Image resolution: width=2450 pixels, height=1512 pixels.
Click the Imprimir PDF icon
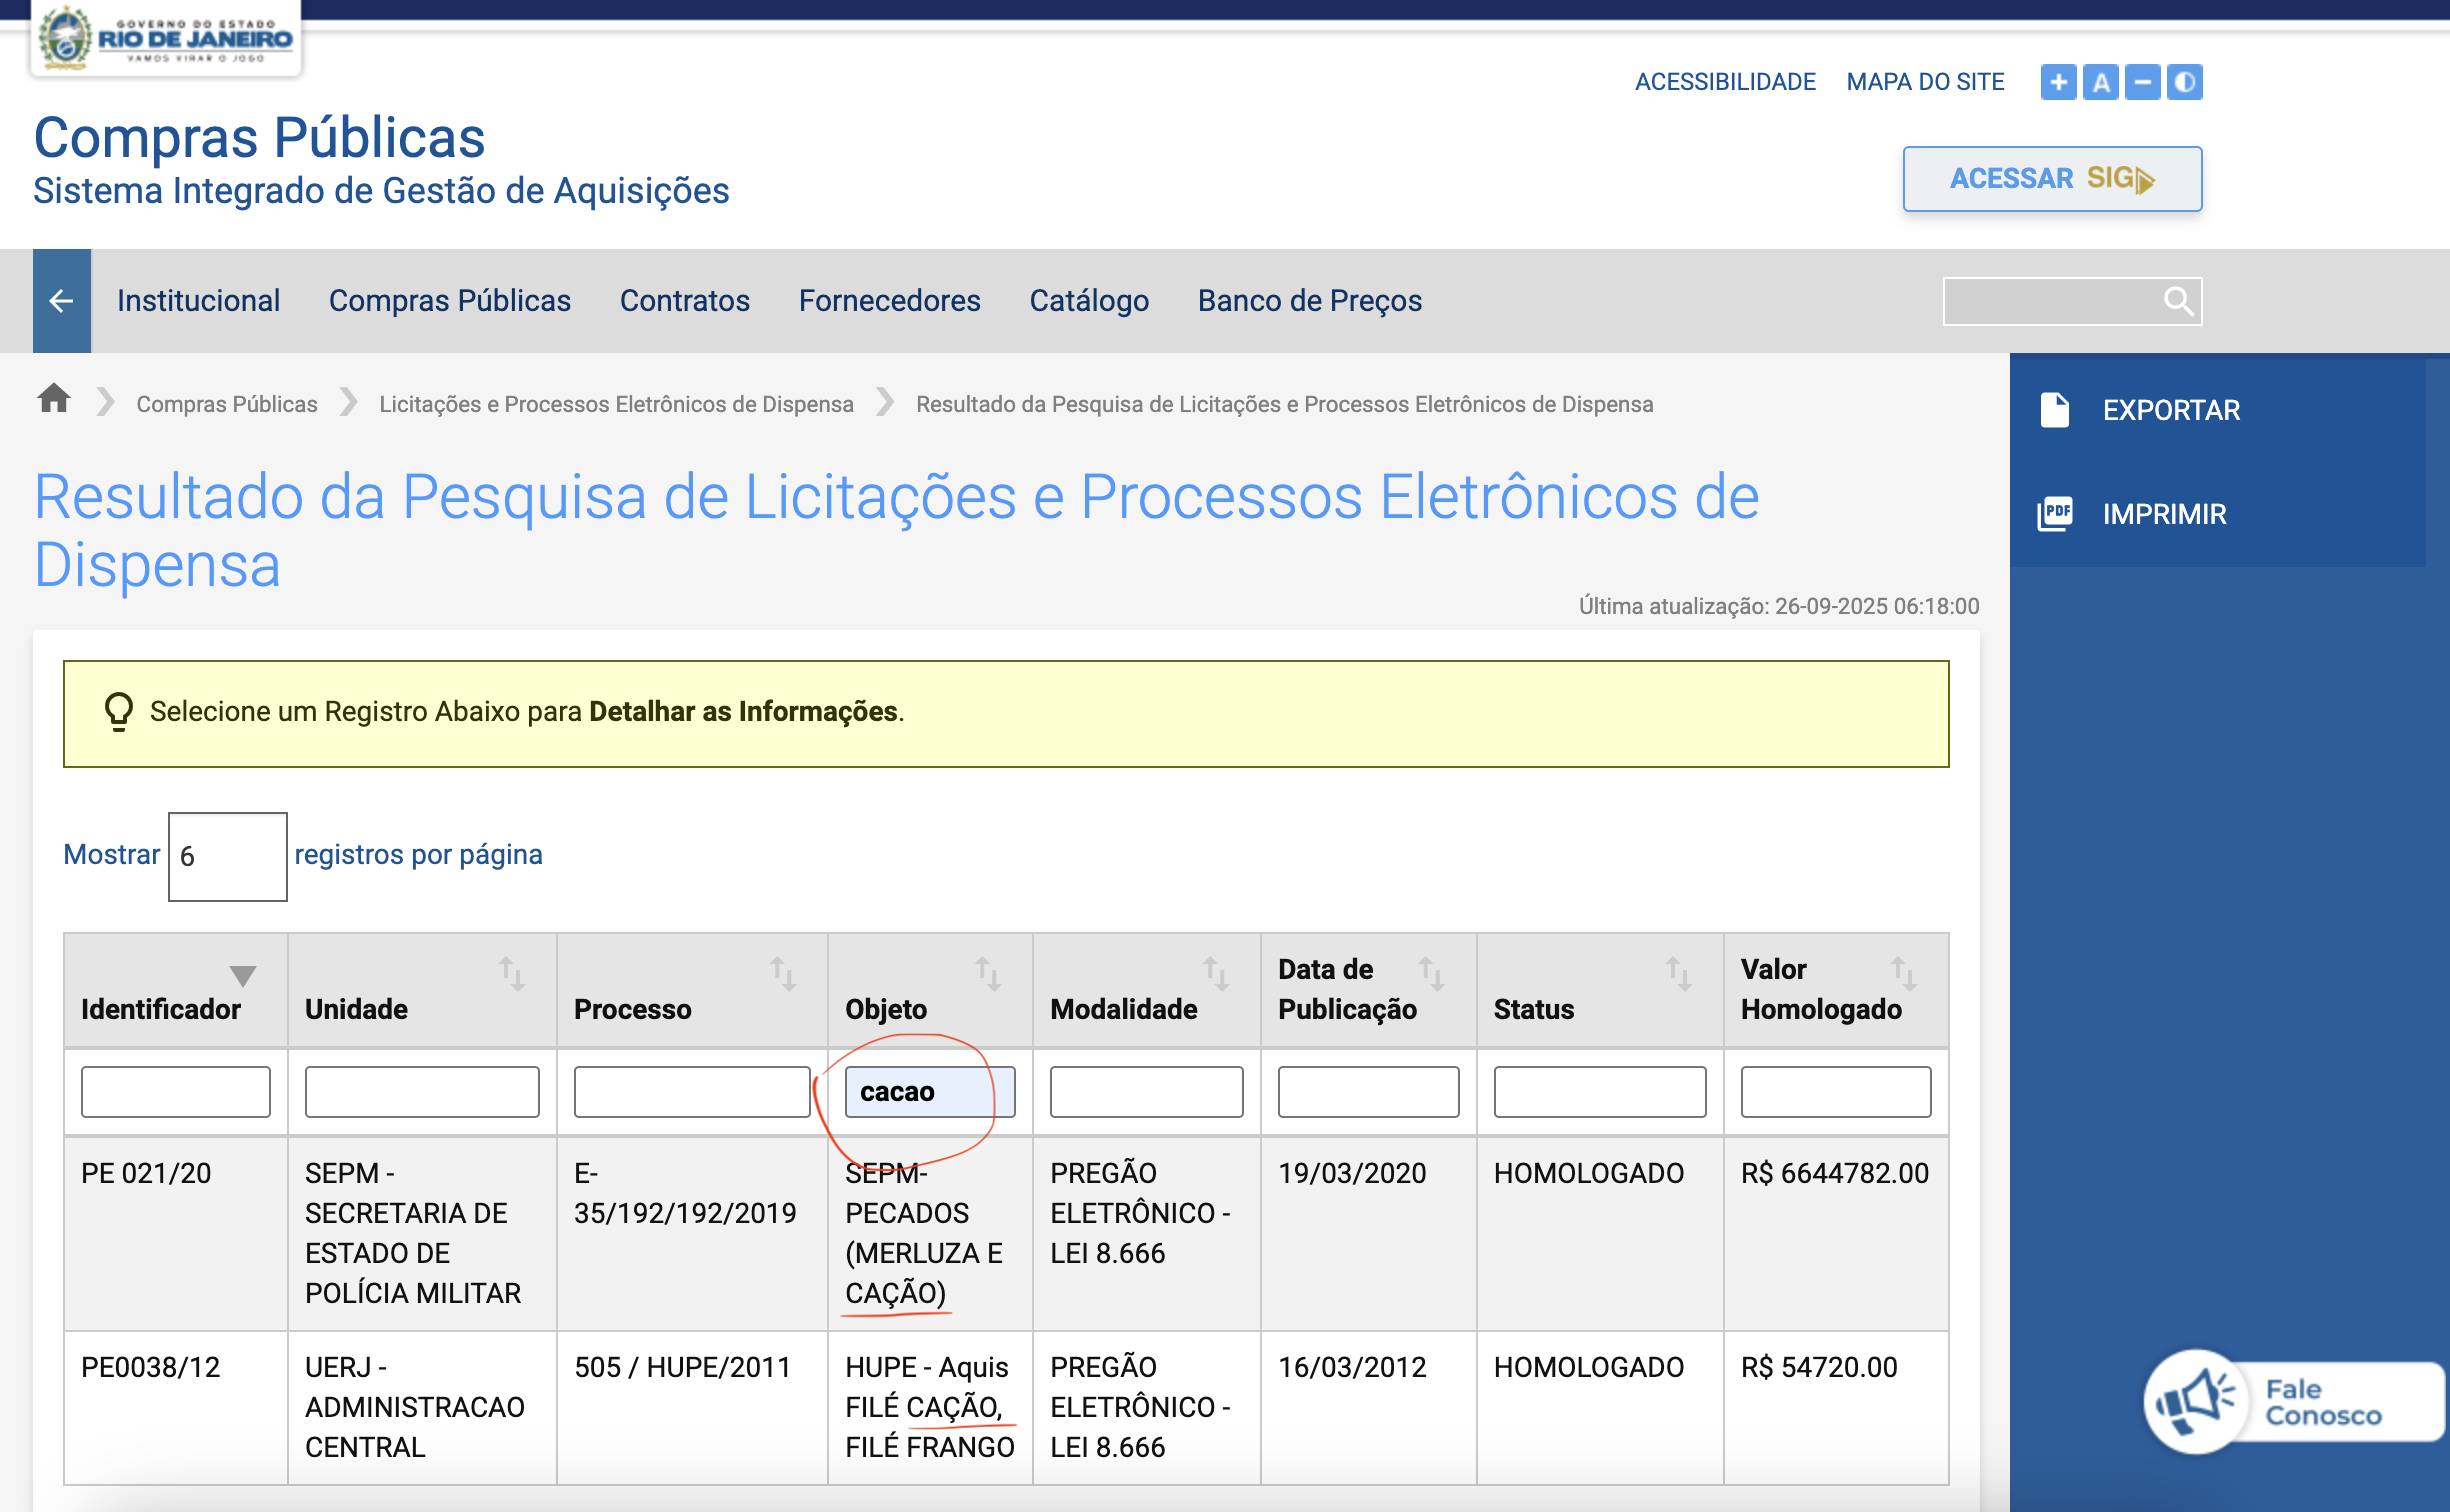click(2055, 514)
